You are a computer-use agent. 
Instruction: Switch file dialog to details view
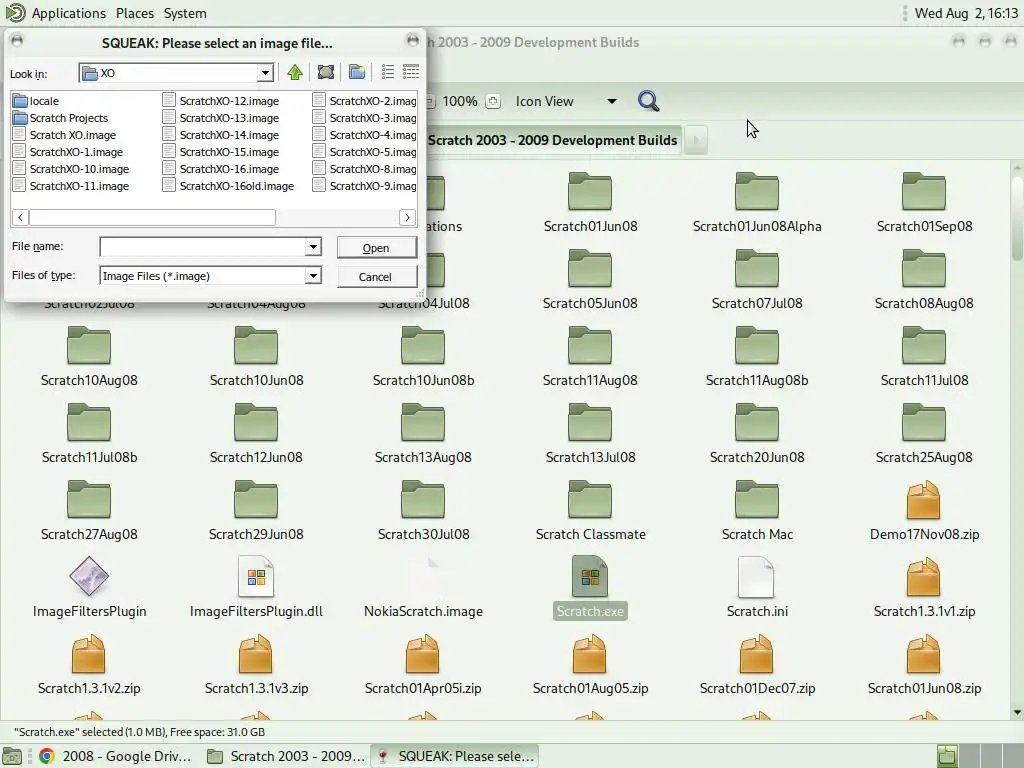pos(411,72)
